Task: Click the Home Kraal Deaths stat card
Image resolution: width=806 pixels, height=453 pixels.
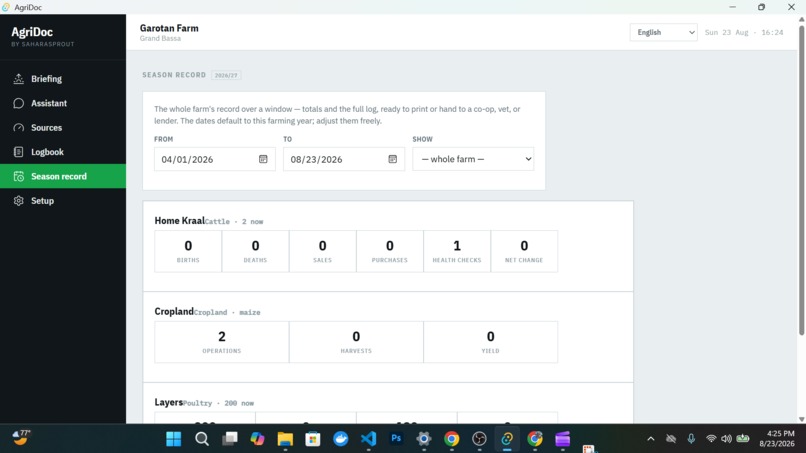Action: [x=255, y=251]
